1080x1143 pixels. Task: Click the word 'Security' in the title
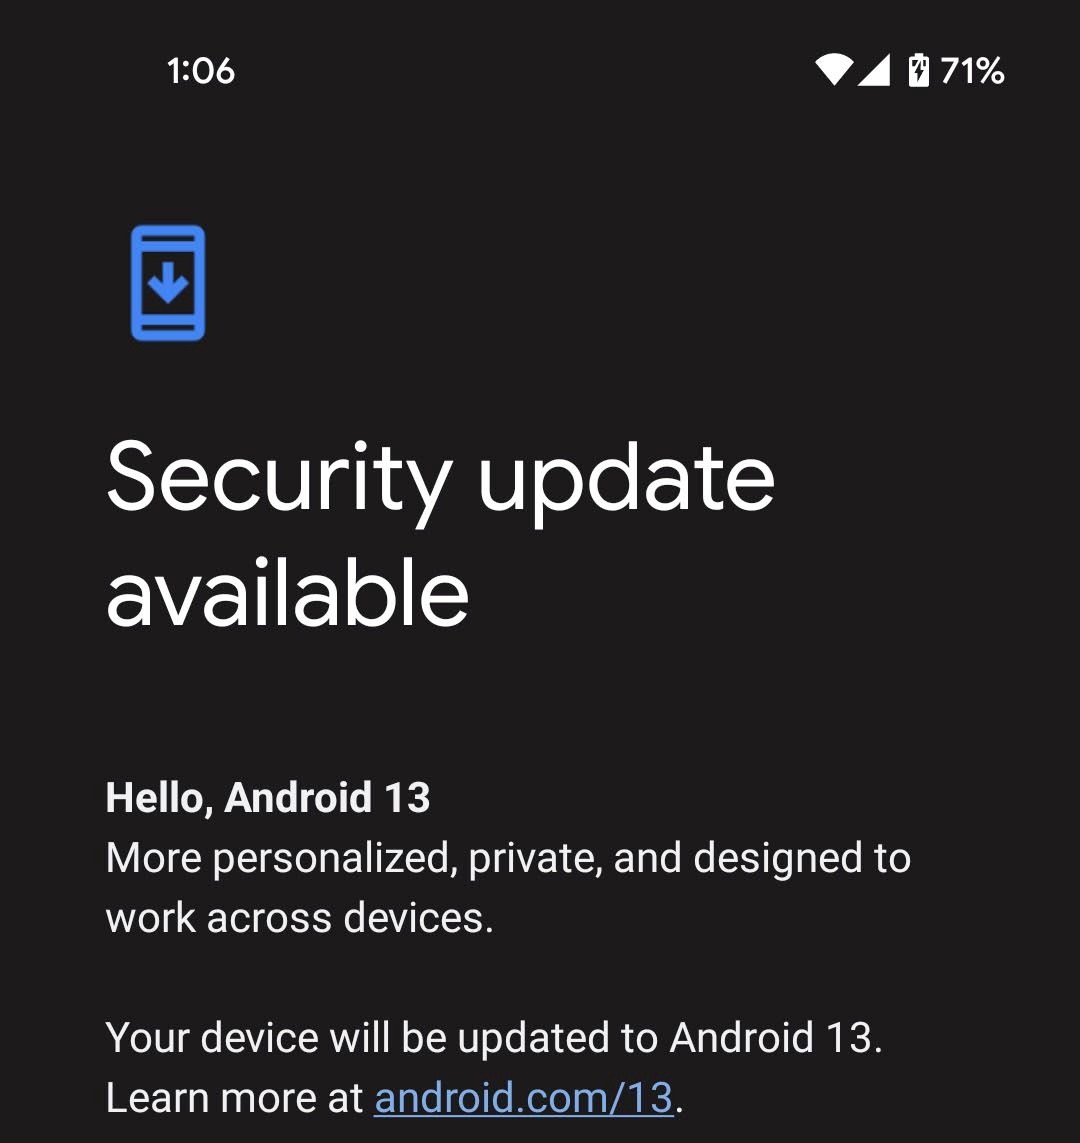tap(279, 481)
